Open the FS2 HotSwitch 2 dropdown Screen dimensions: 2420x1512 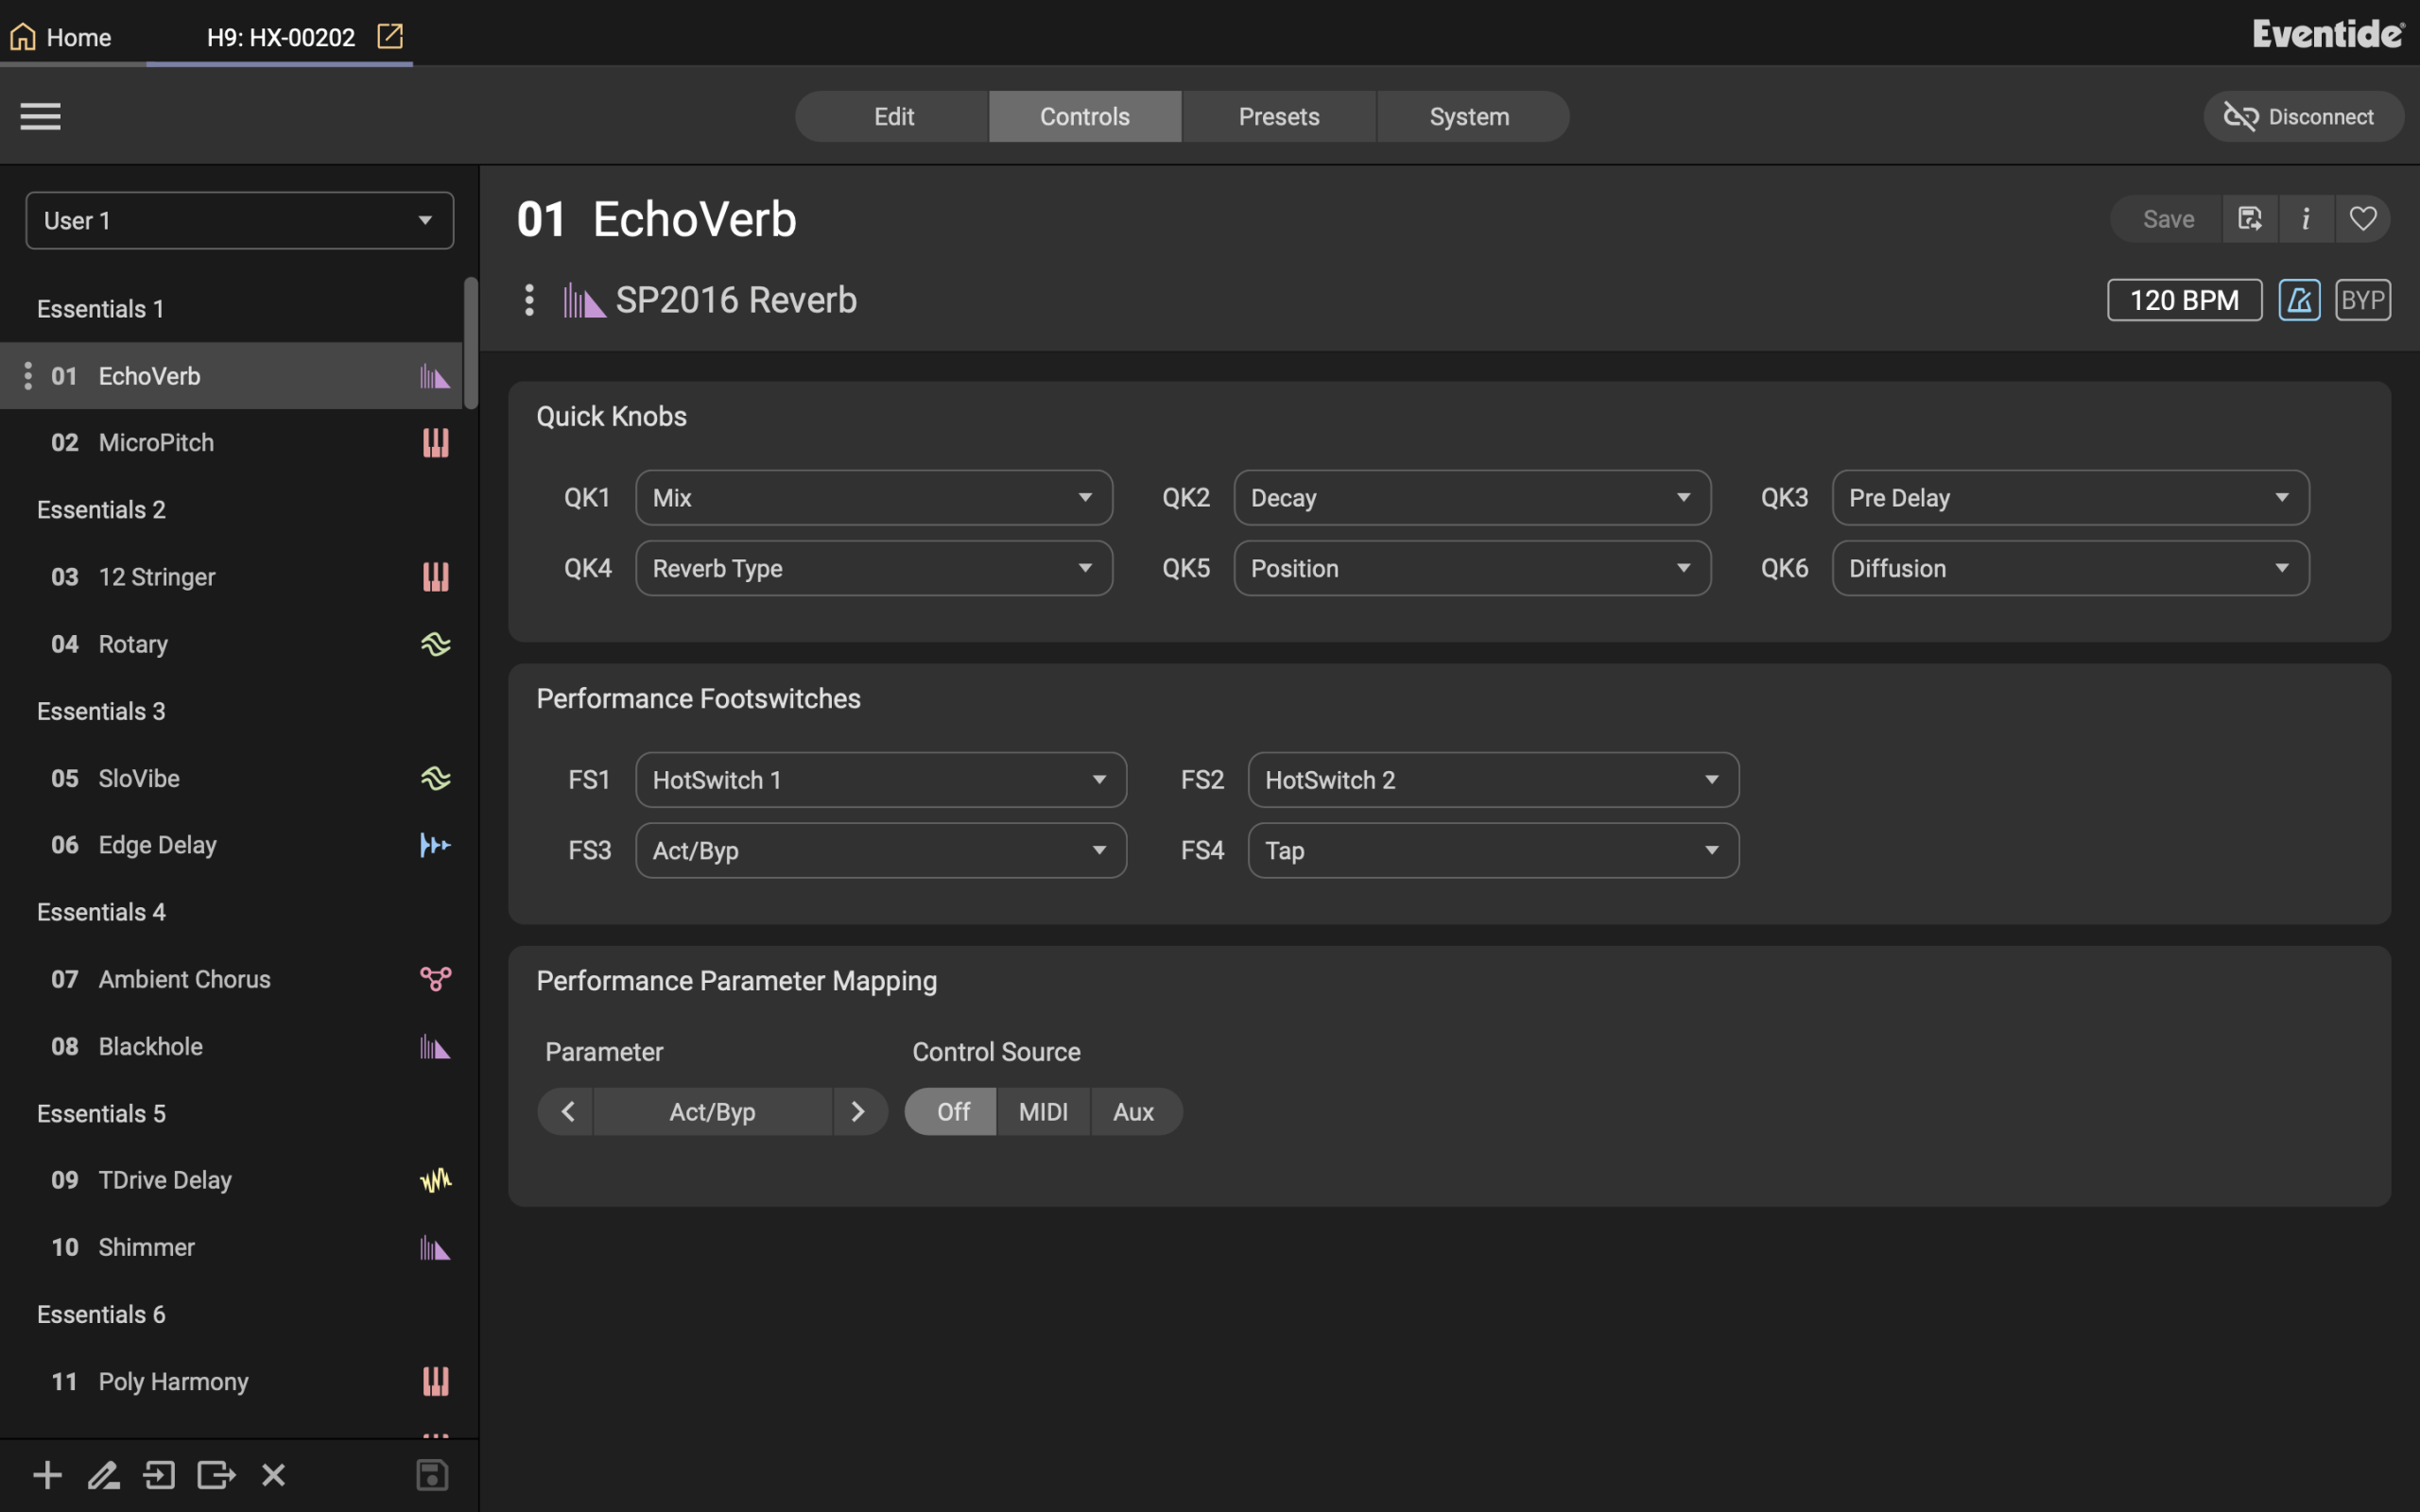point(1494,780)
